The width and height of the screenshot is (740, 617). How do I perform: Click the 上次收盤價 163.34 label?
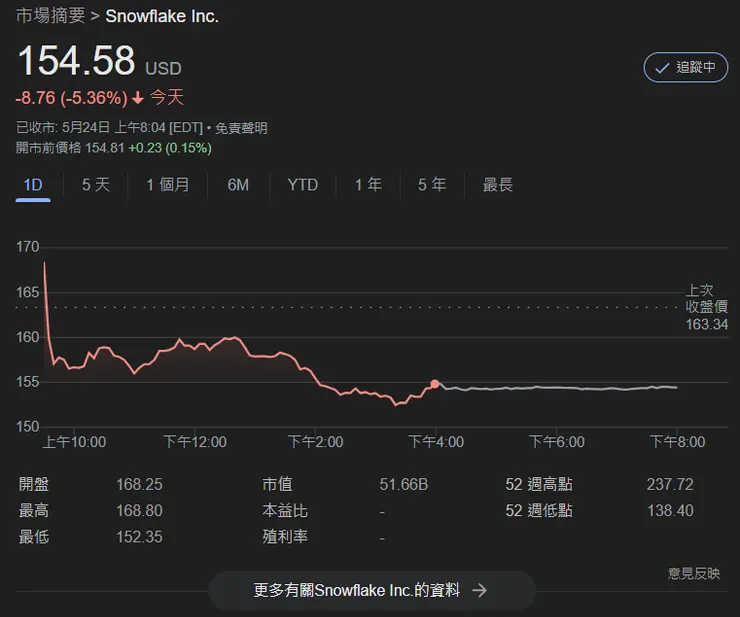(706, 307)
